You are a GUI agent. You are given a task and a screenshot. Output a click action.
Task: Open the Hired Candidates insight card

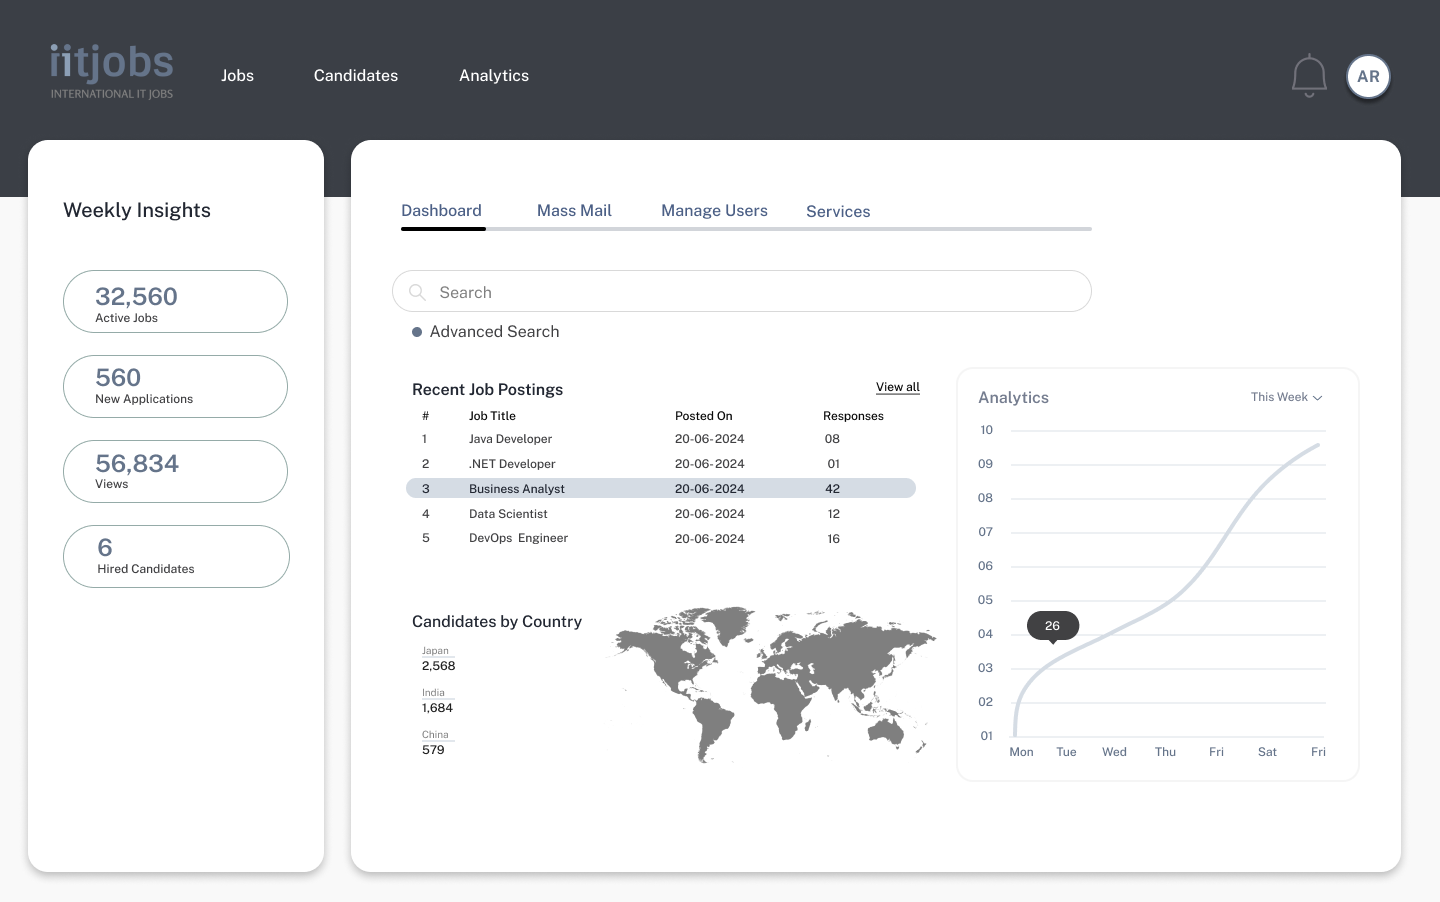click(x=176, y=556)
